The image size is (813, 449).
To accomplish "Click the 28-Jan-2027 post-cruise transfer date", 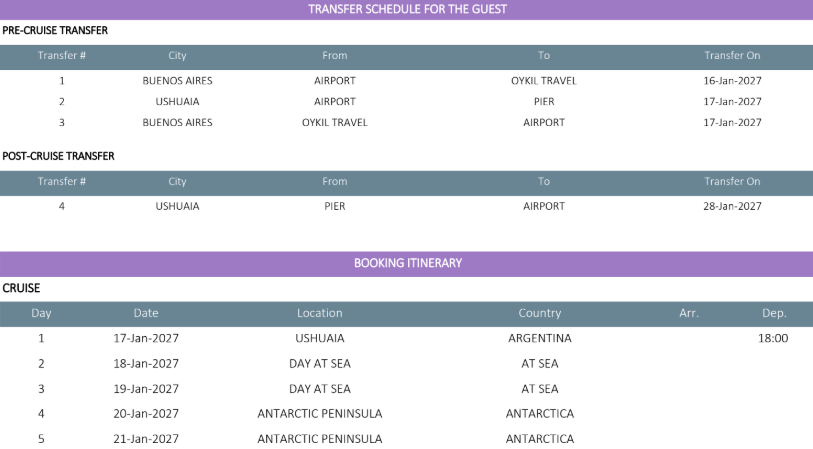I will pos(732,206).
